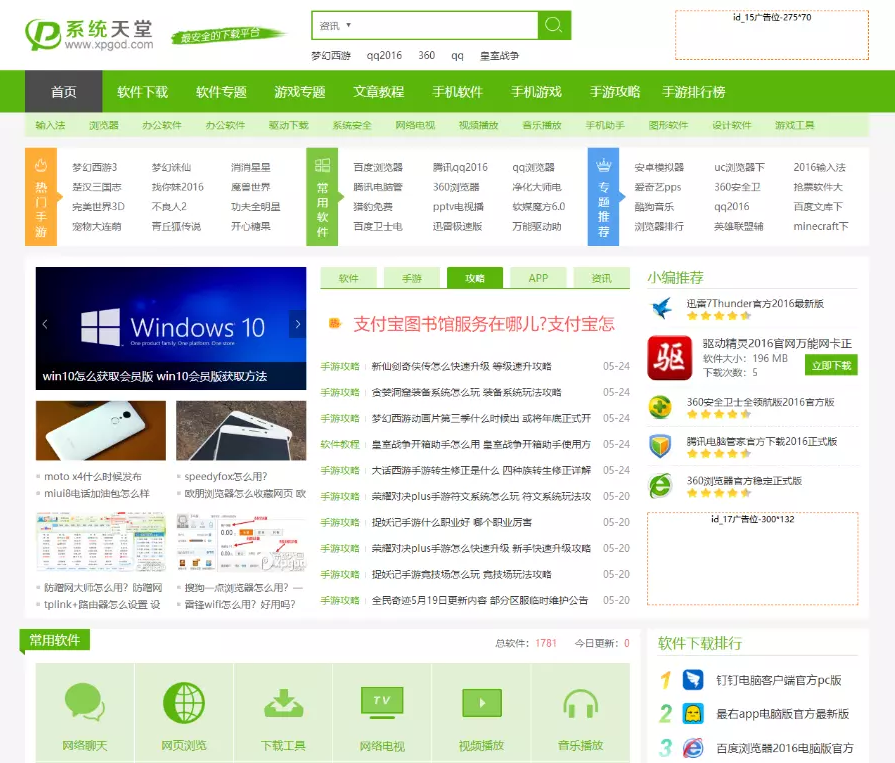This screenshot has height=763, width=895.
Task: Open the moto x4 phone thumbnail
Action: (101, 430)
